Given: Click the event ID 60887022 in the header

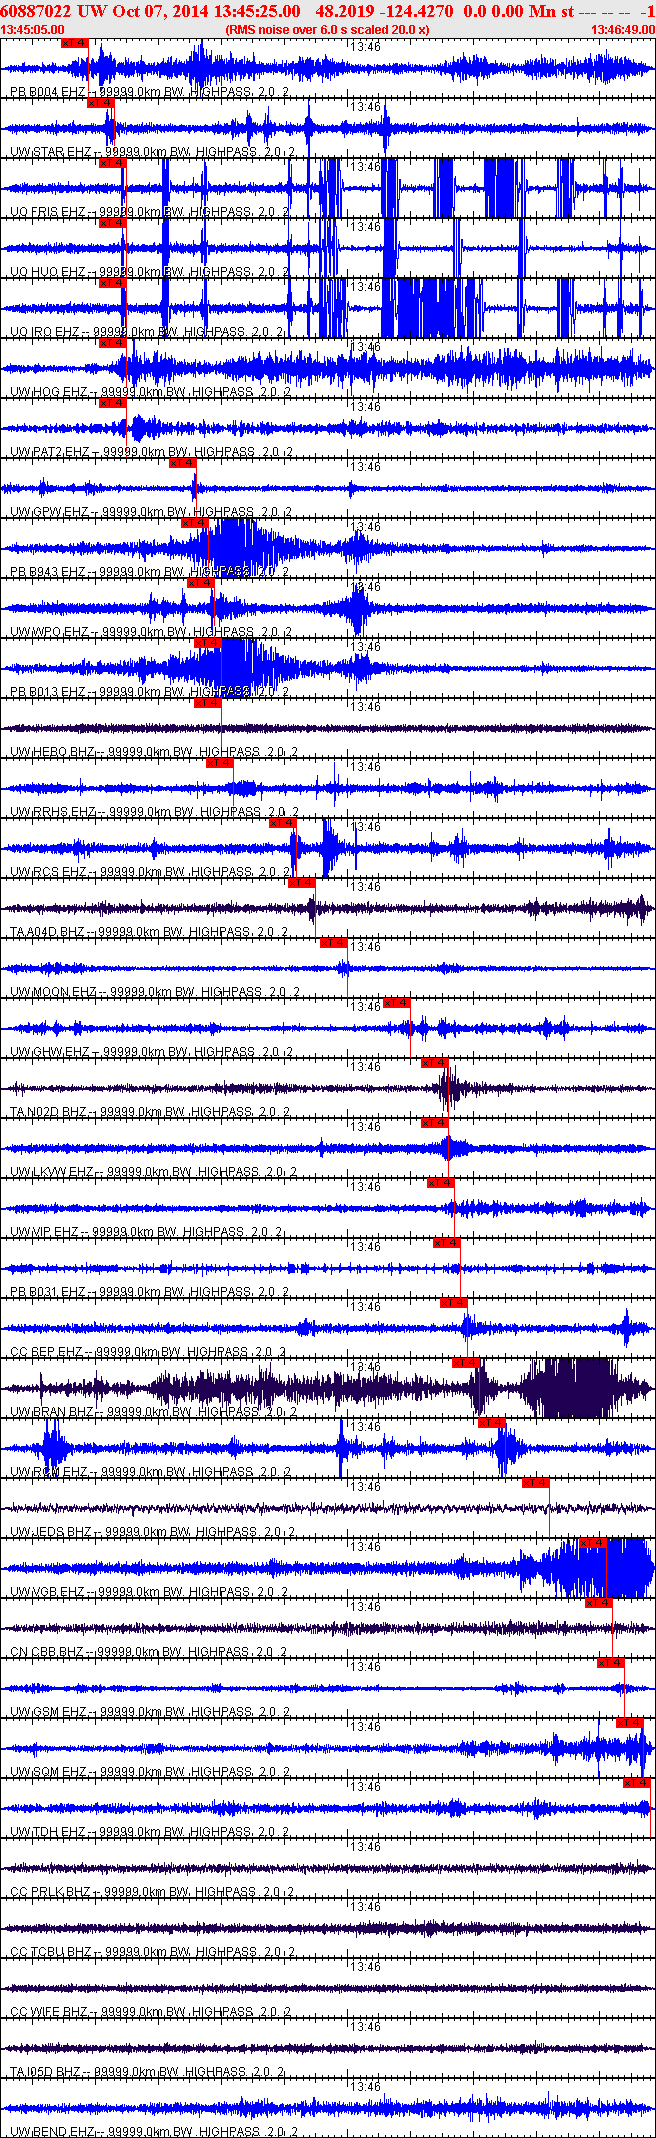Looking at the screenshot, I should tap(35, 11).
